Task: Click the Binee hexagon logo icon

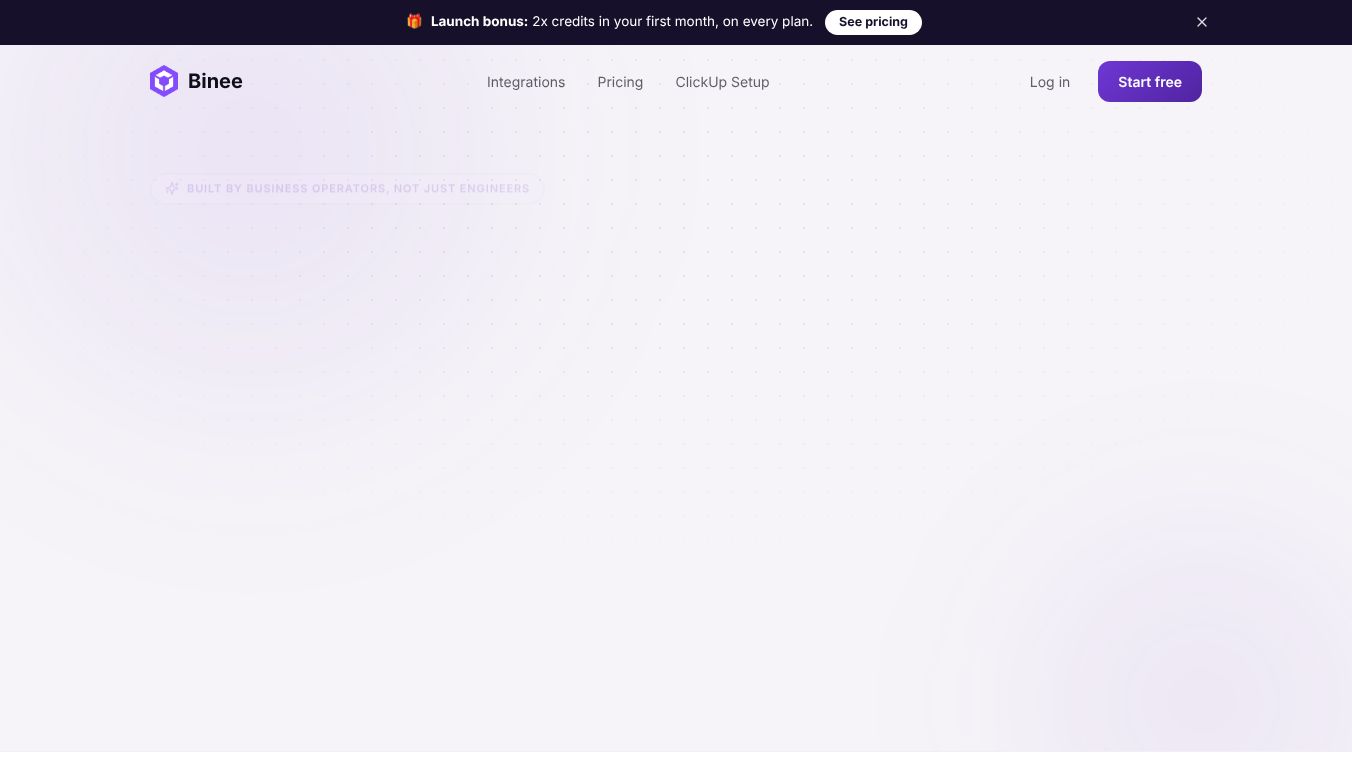Action: point(164,82)
